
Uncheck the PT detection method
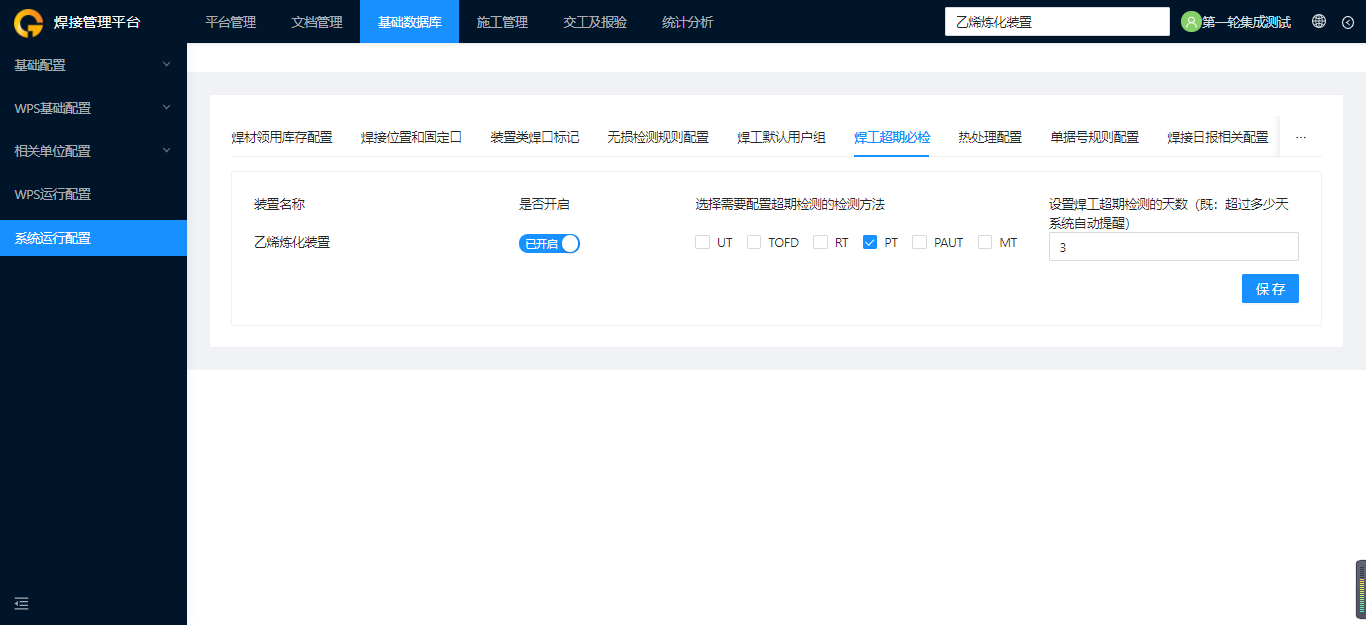coord(870,242)
